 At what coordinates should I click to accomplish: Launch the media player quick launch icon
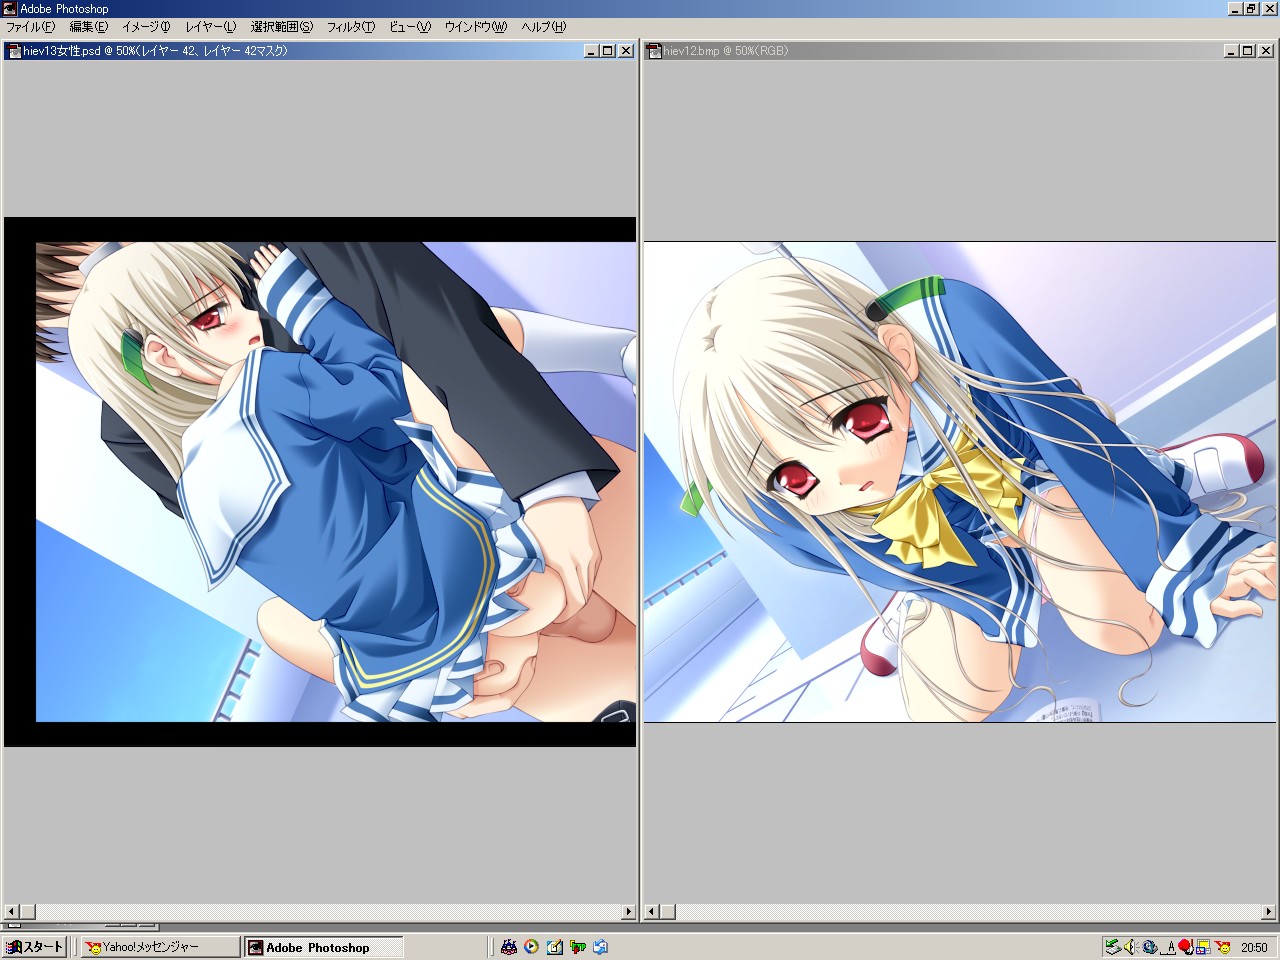pos(531,947)
